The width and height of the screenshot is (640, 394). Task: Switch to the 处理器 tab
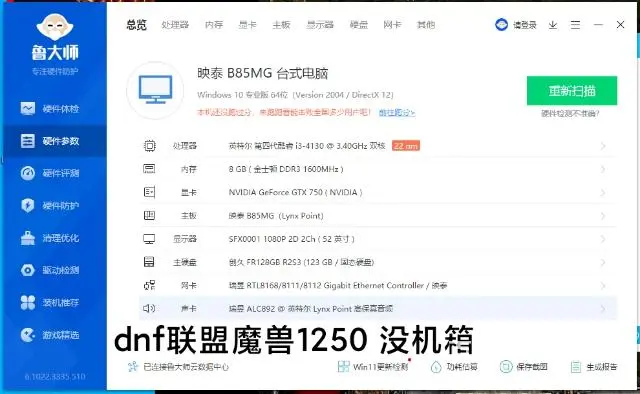pos(175,25)
